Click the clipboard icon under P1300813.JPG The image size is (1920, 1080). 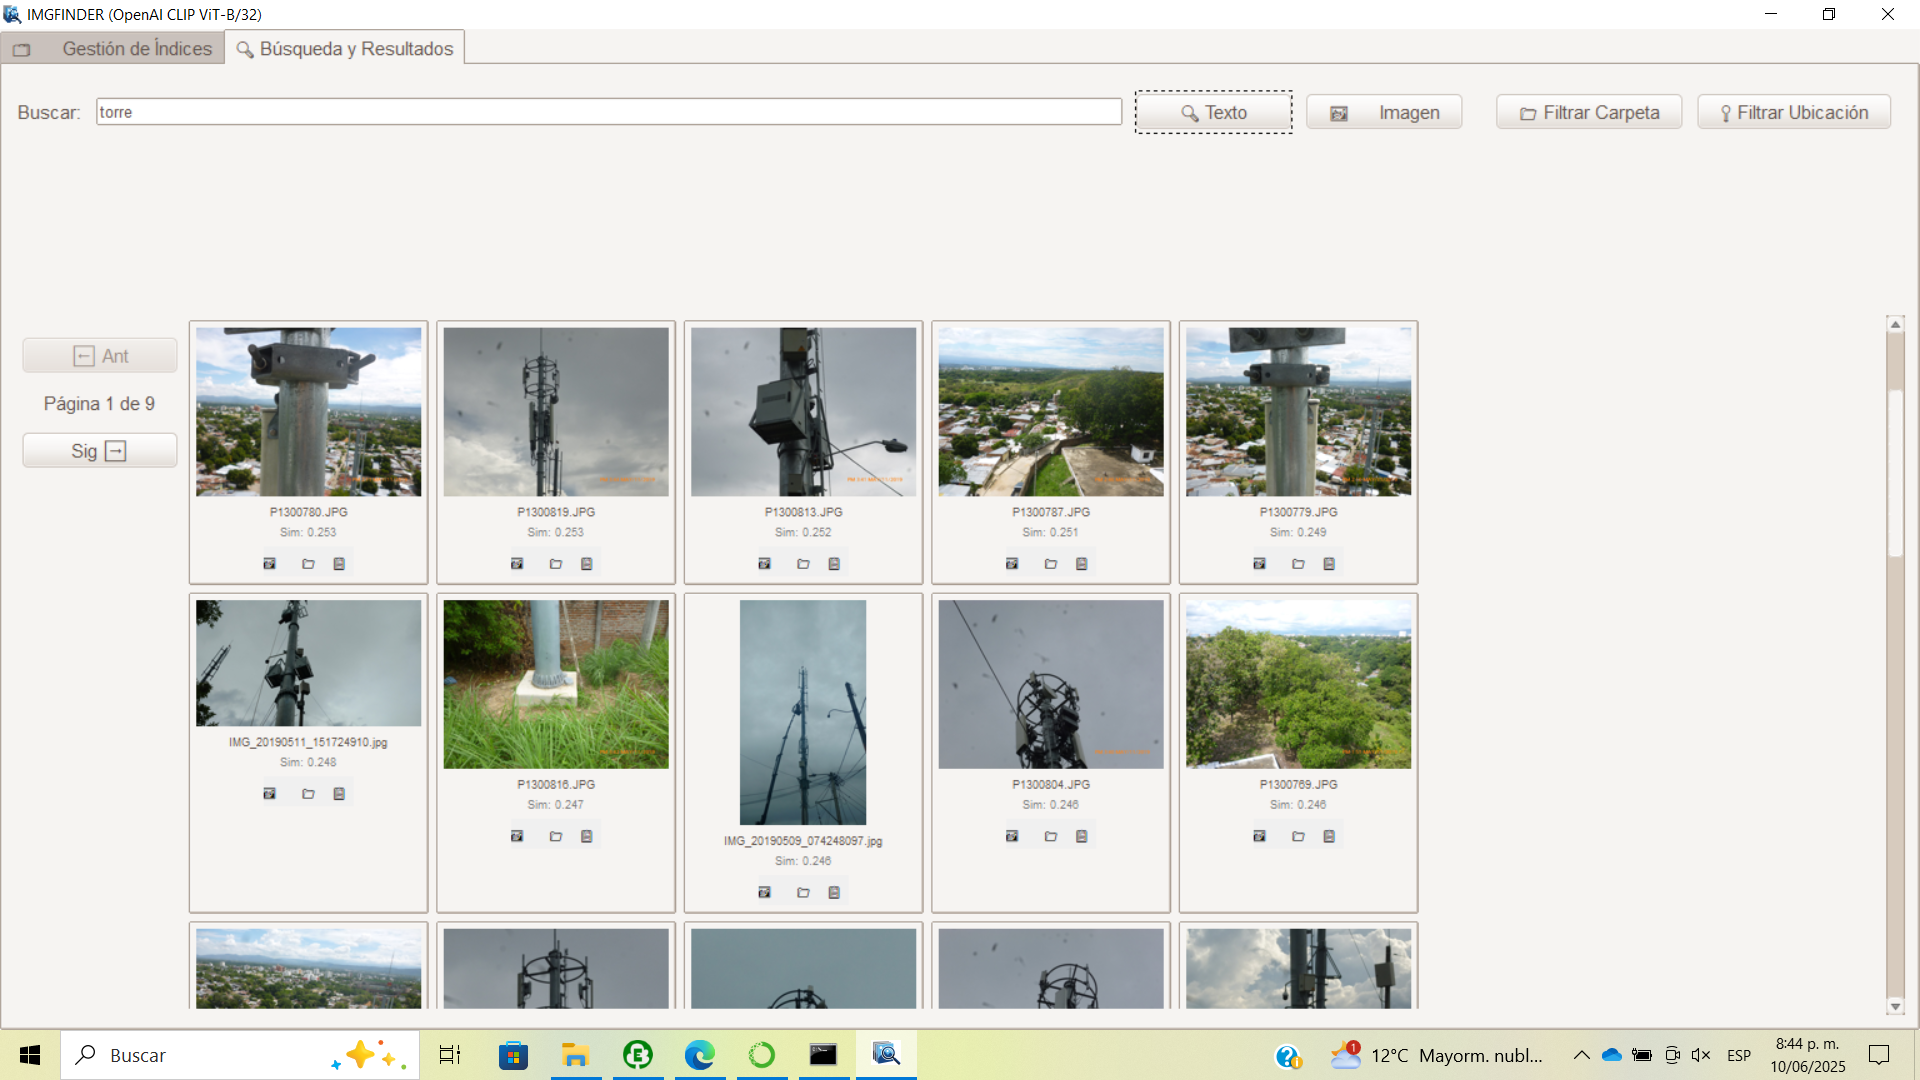[x=834, y=564]
